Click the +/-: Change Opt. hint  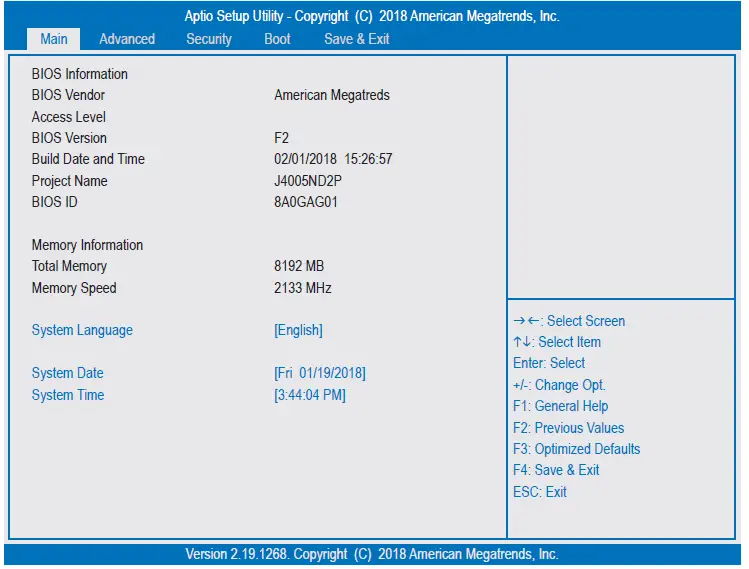click(559, 385)
